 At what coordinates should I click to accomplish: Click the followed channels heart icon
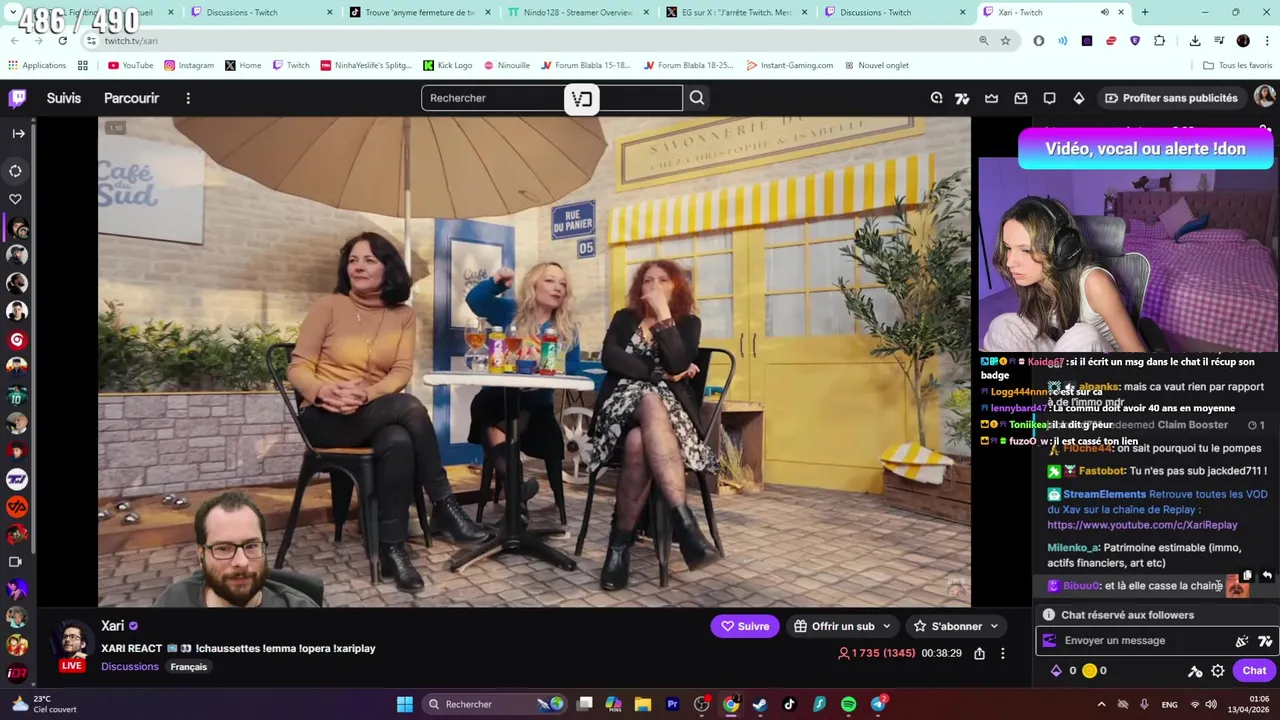point(15,199)
